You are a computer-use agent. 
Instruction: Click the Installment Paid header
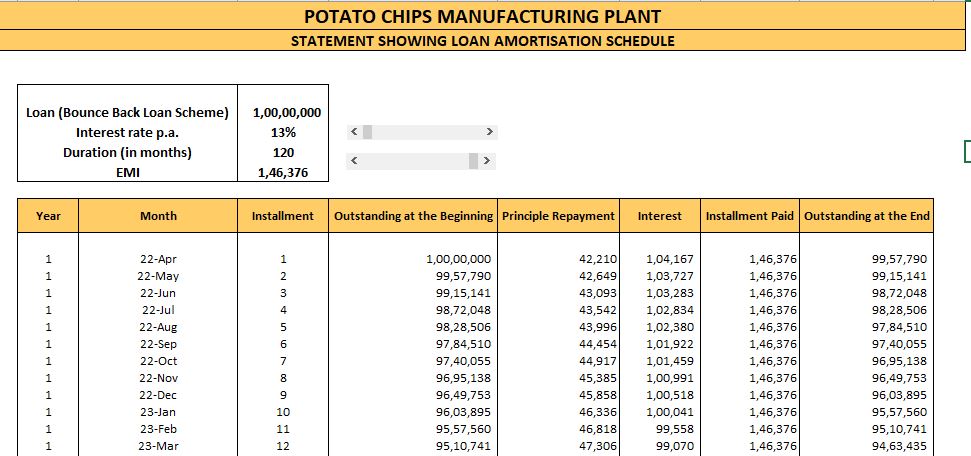pos(750,216)
